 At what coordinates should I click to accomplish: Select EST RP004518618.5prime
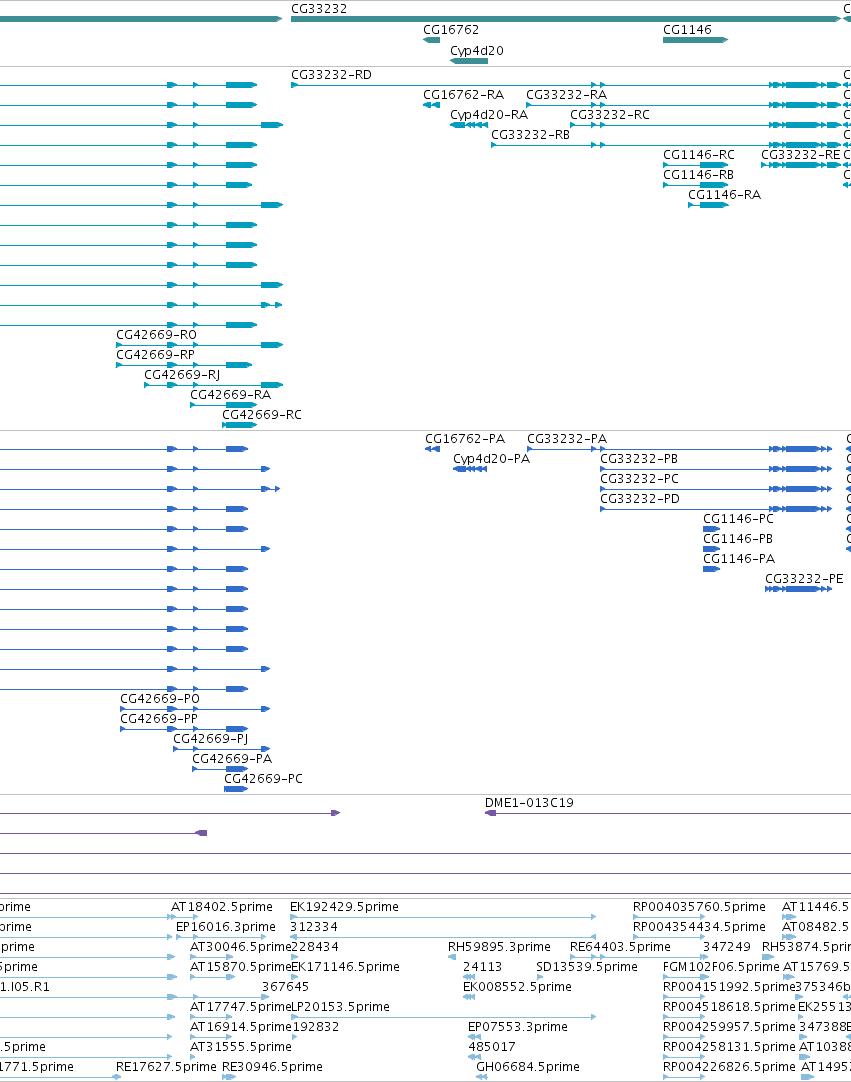point(729,1007)
